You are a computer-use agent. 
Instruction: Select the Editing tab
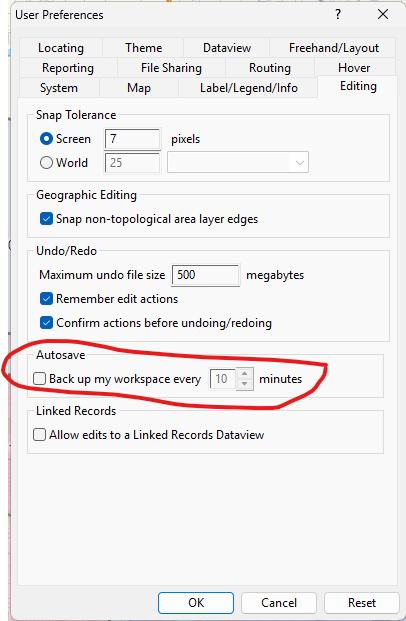358,86
